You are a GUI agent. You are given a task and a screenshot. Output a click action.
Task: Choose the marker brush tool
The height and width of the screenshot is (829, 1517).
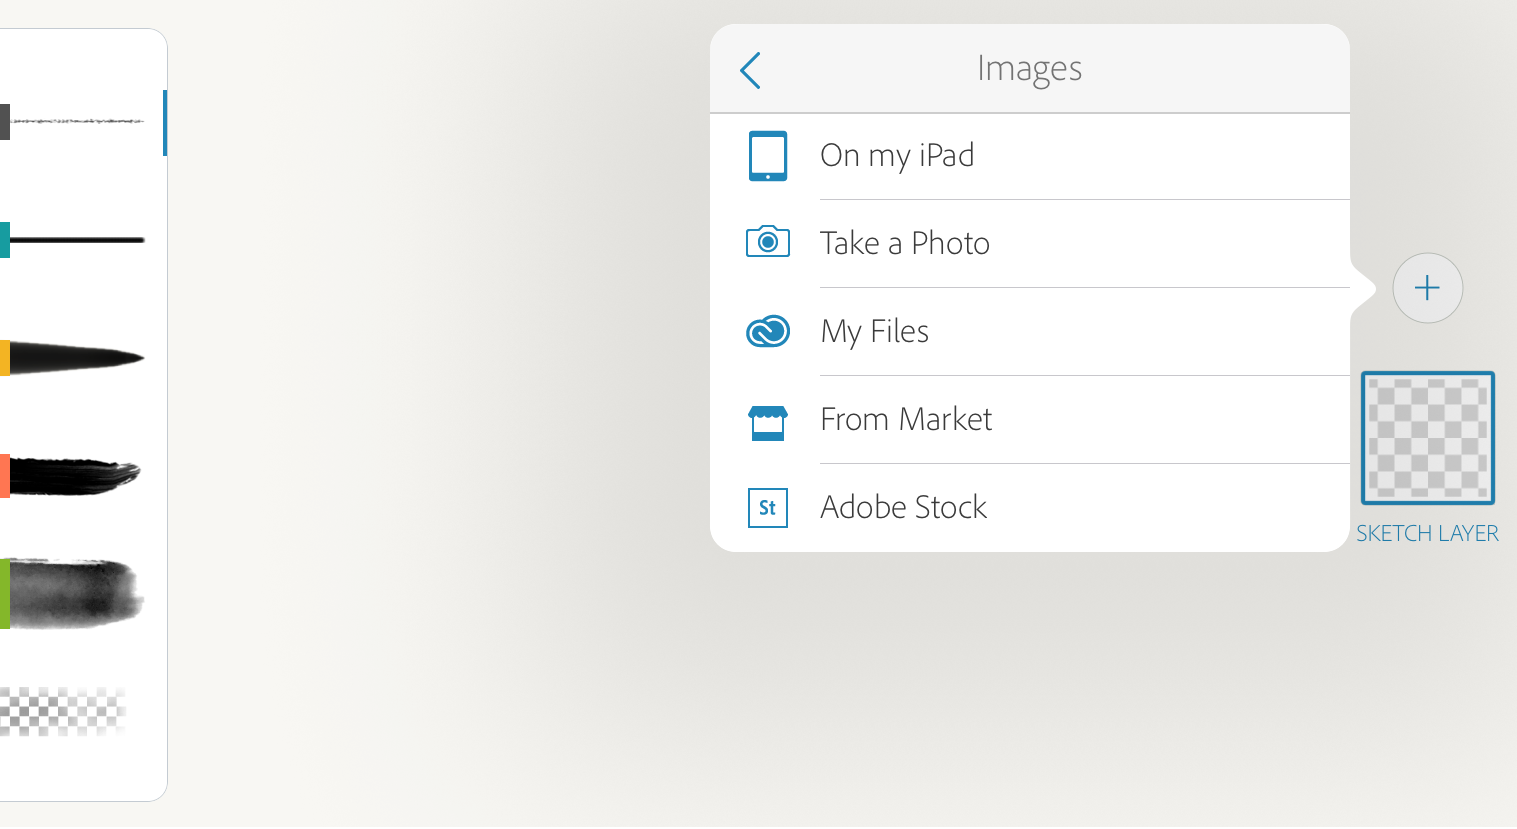coord(70,358)
